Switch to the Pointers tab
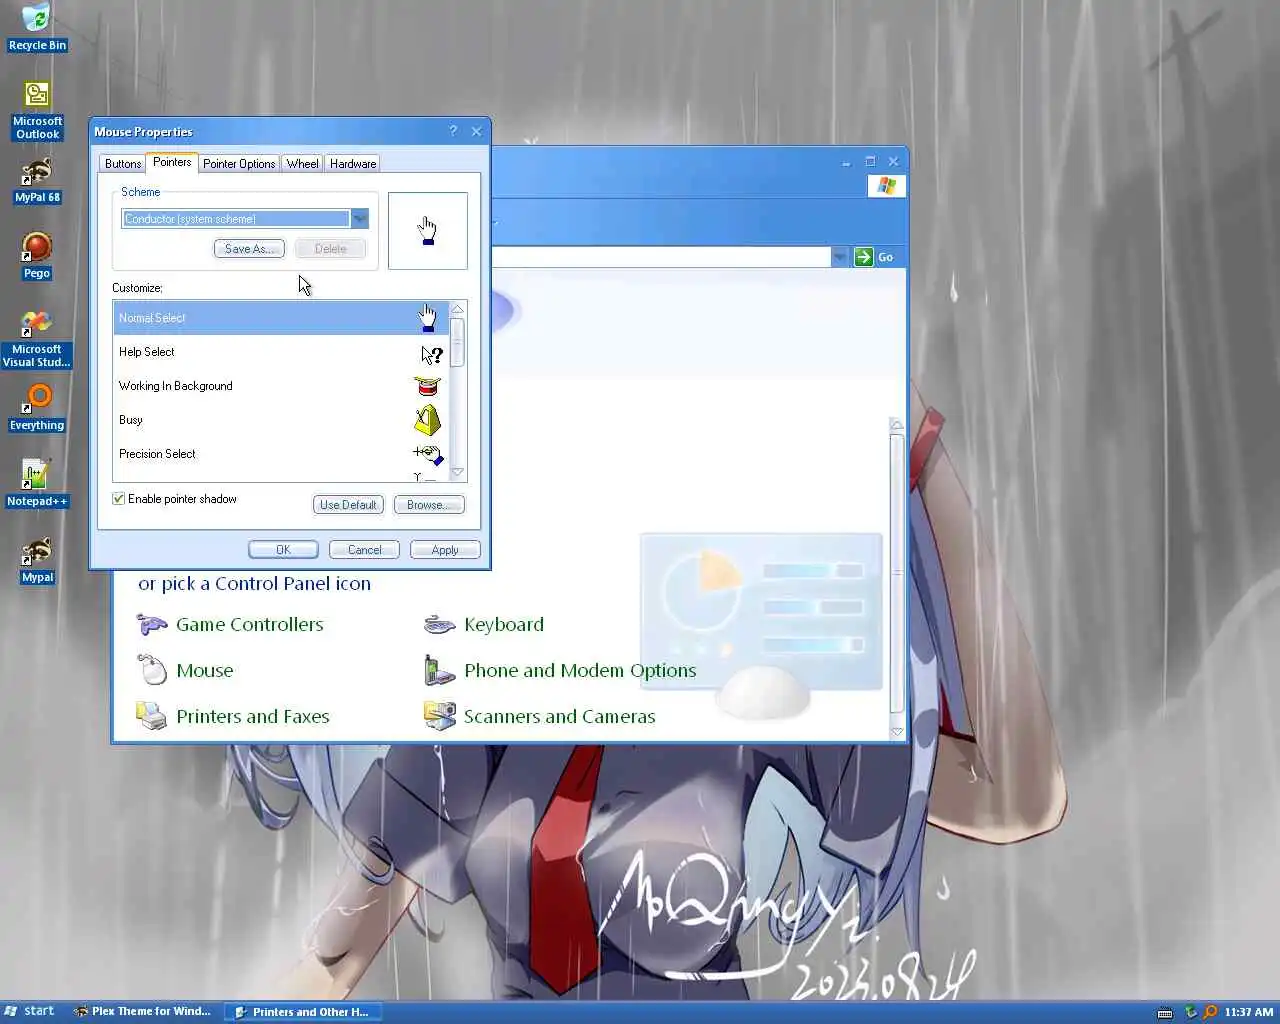Image resolution: width=1280 pixels, height=1024 pixels. (172, 162)
